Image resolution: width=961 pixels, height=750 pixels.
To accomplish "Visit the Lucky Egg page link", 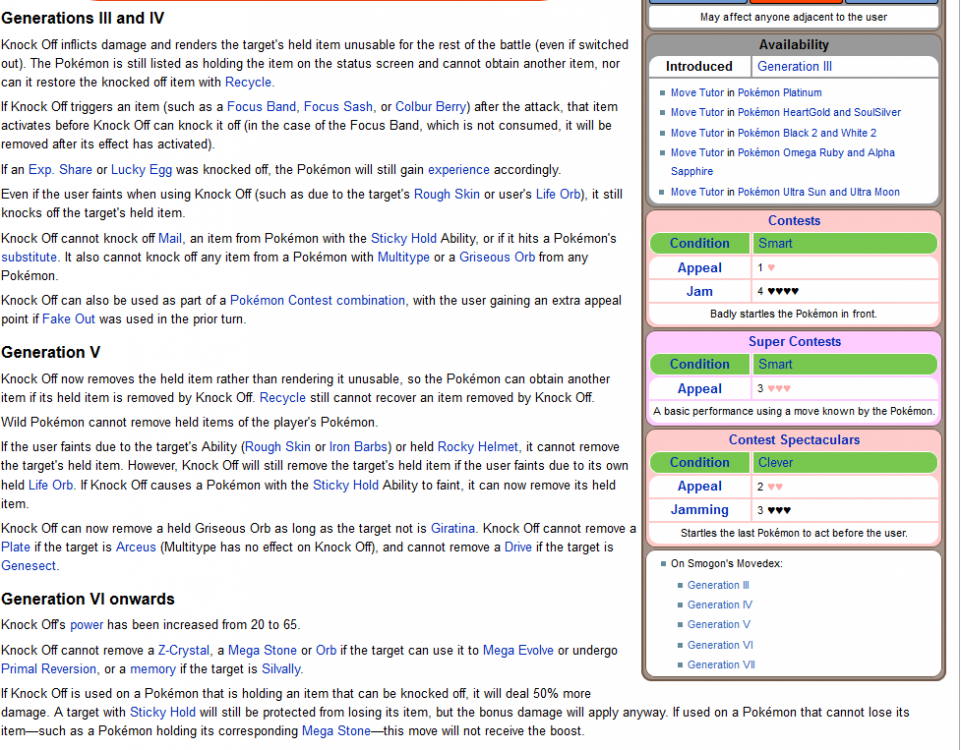I will point(141,170).
